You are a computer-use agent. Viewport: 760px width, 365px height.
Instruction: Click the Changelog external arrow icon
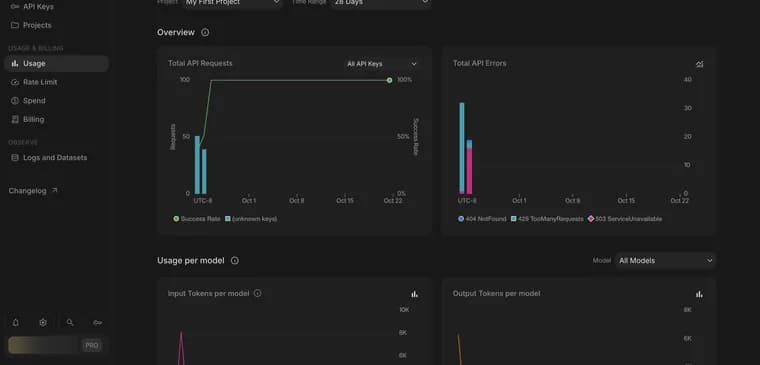[54, 190]
